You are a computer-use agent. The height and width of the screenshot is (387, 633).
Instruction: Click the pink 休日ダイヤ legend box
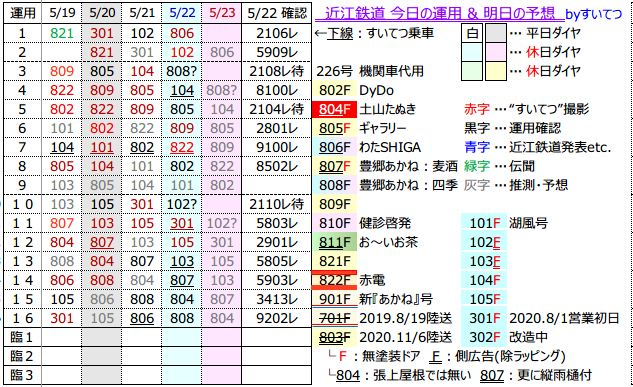(x=496, y=52)
